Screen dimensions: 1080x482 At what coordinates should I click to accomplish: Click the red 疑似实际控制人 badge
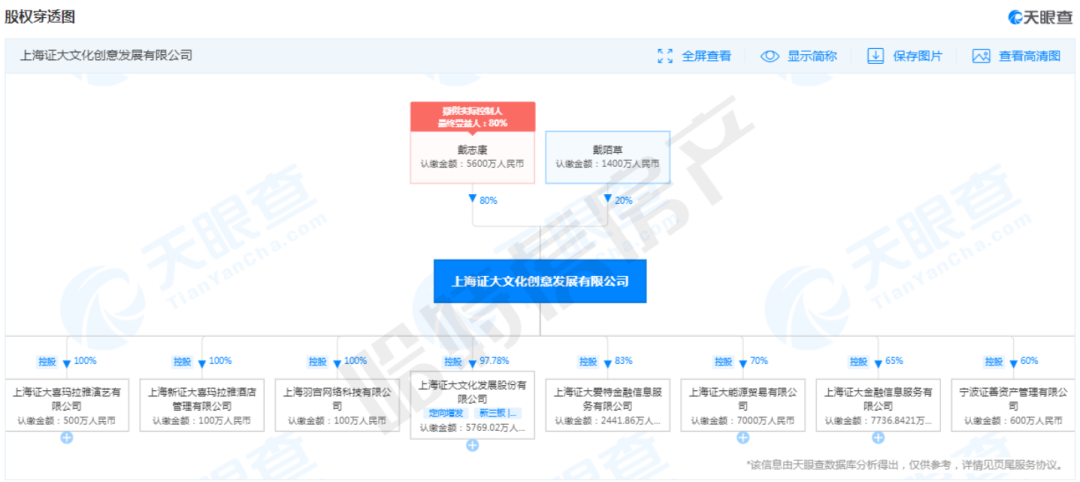tap(472, 117)
